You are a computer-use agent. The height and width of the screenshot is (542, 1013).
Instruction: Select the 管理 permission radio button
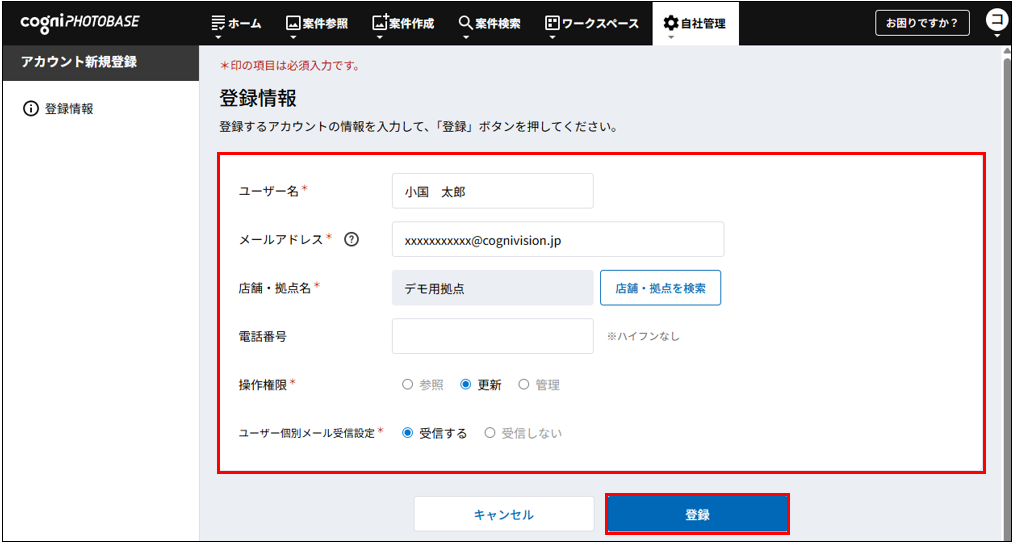coord(524,385)
